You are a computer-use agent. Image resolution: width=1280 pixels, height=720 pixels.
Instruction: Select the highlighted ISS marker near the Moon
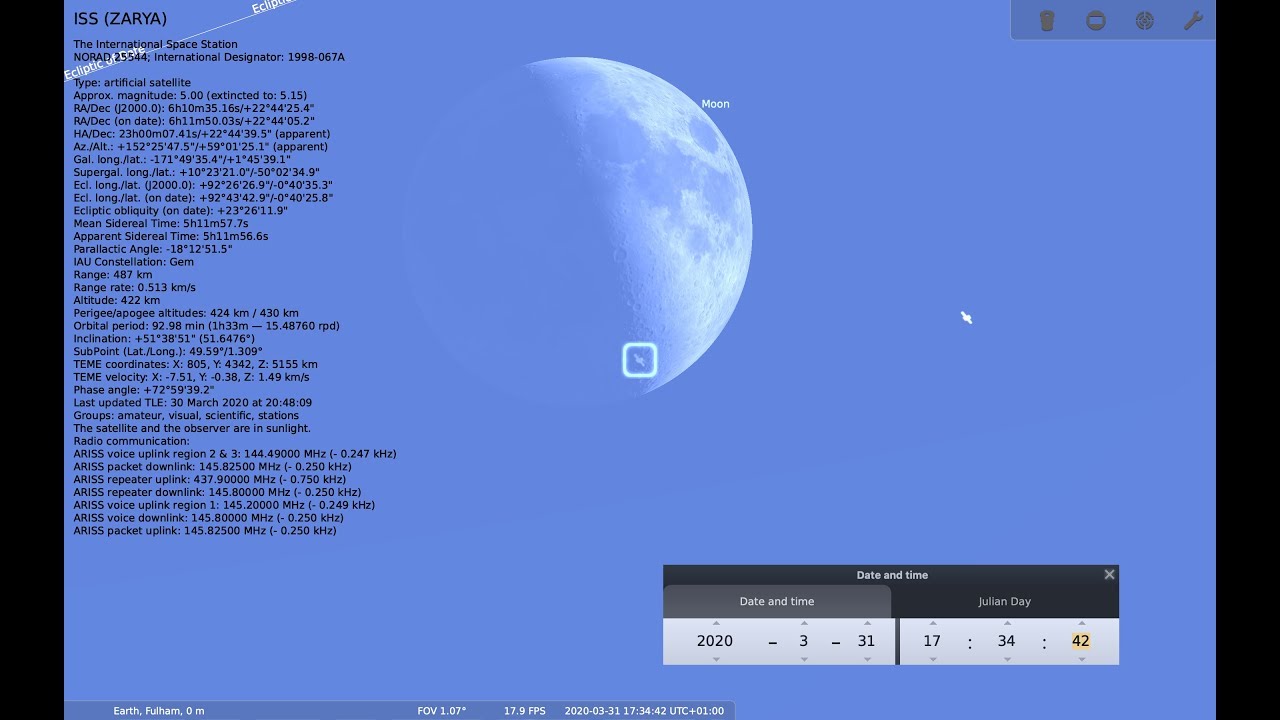click(640, 360)
